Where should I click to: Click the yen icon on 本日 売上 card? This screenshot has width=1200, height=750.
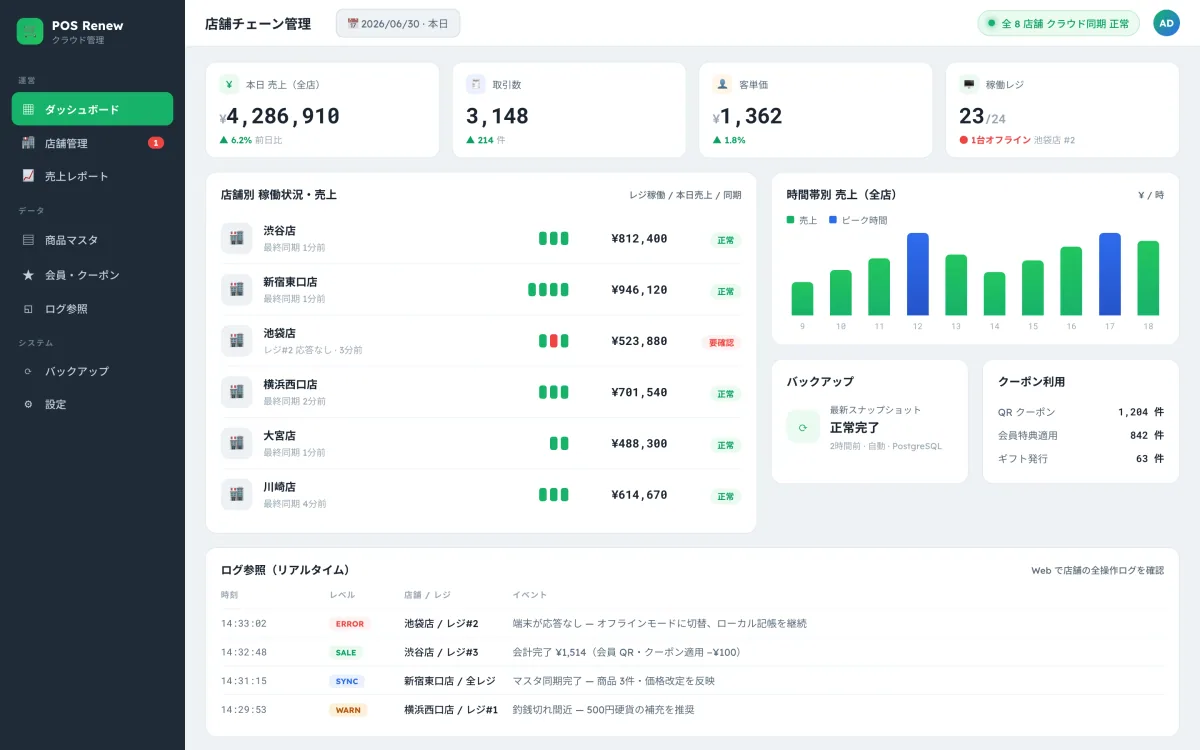[229, 85]
